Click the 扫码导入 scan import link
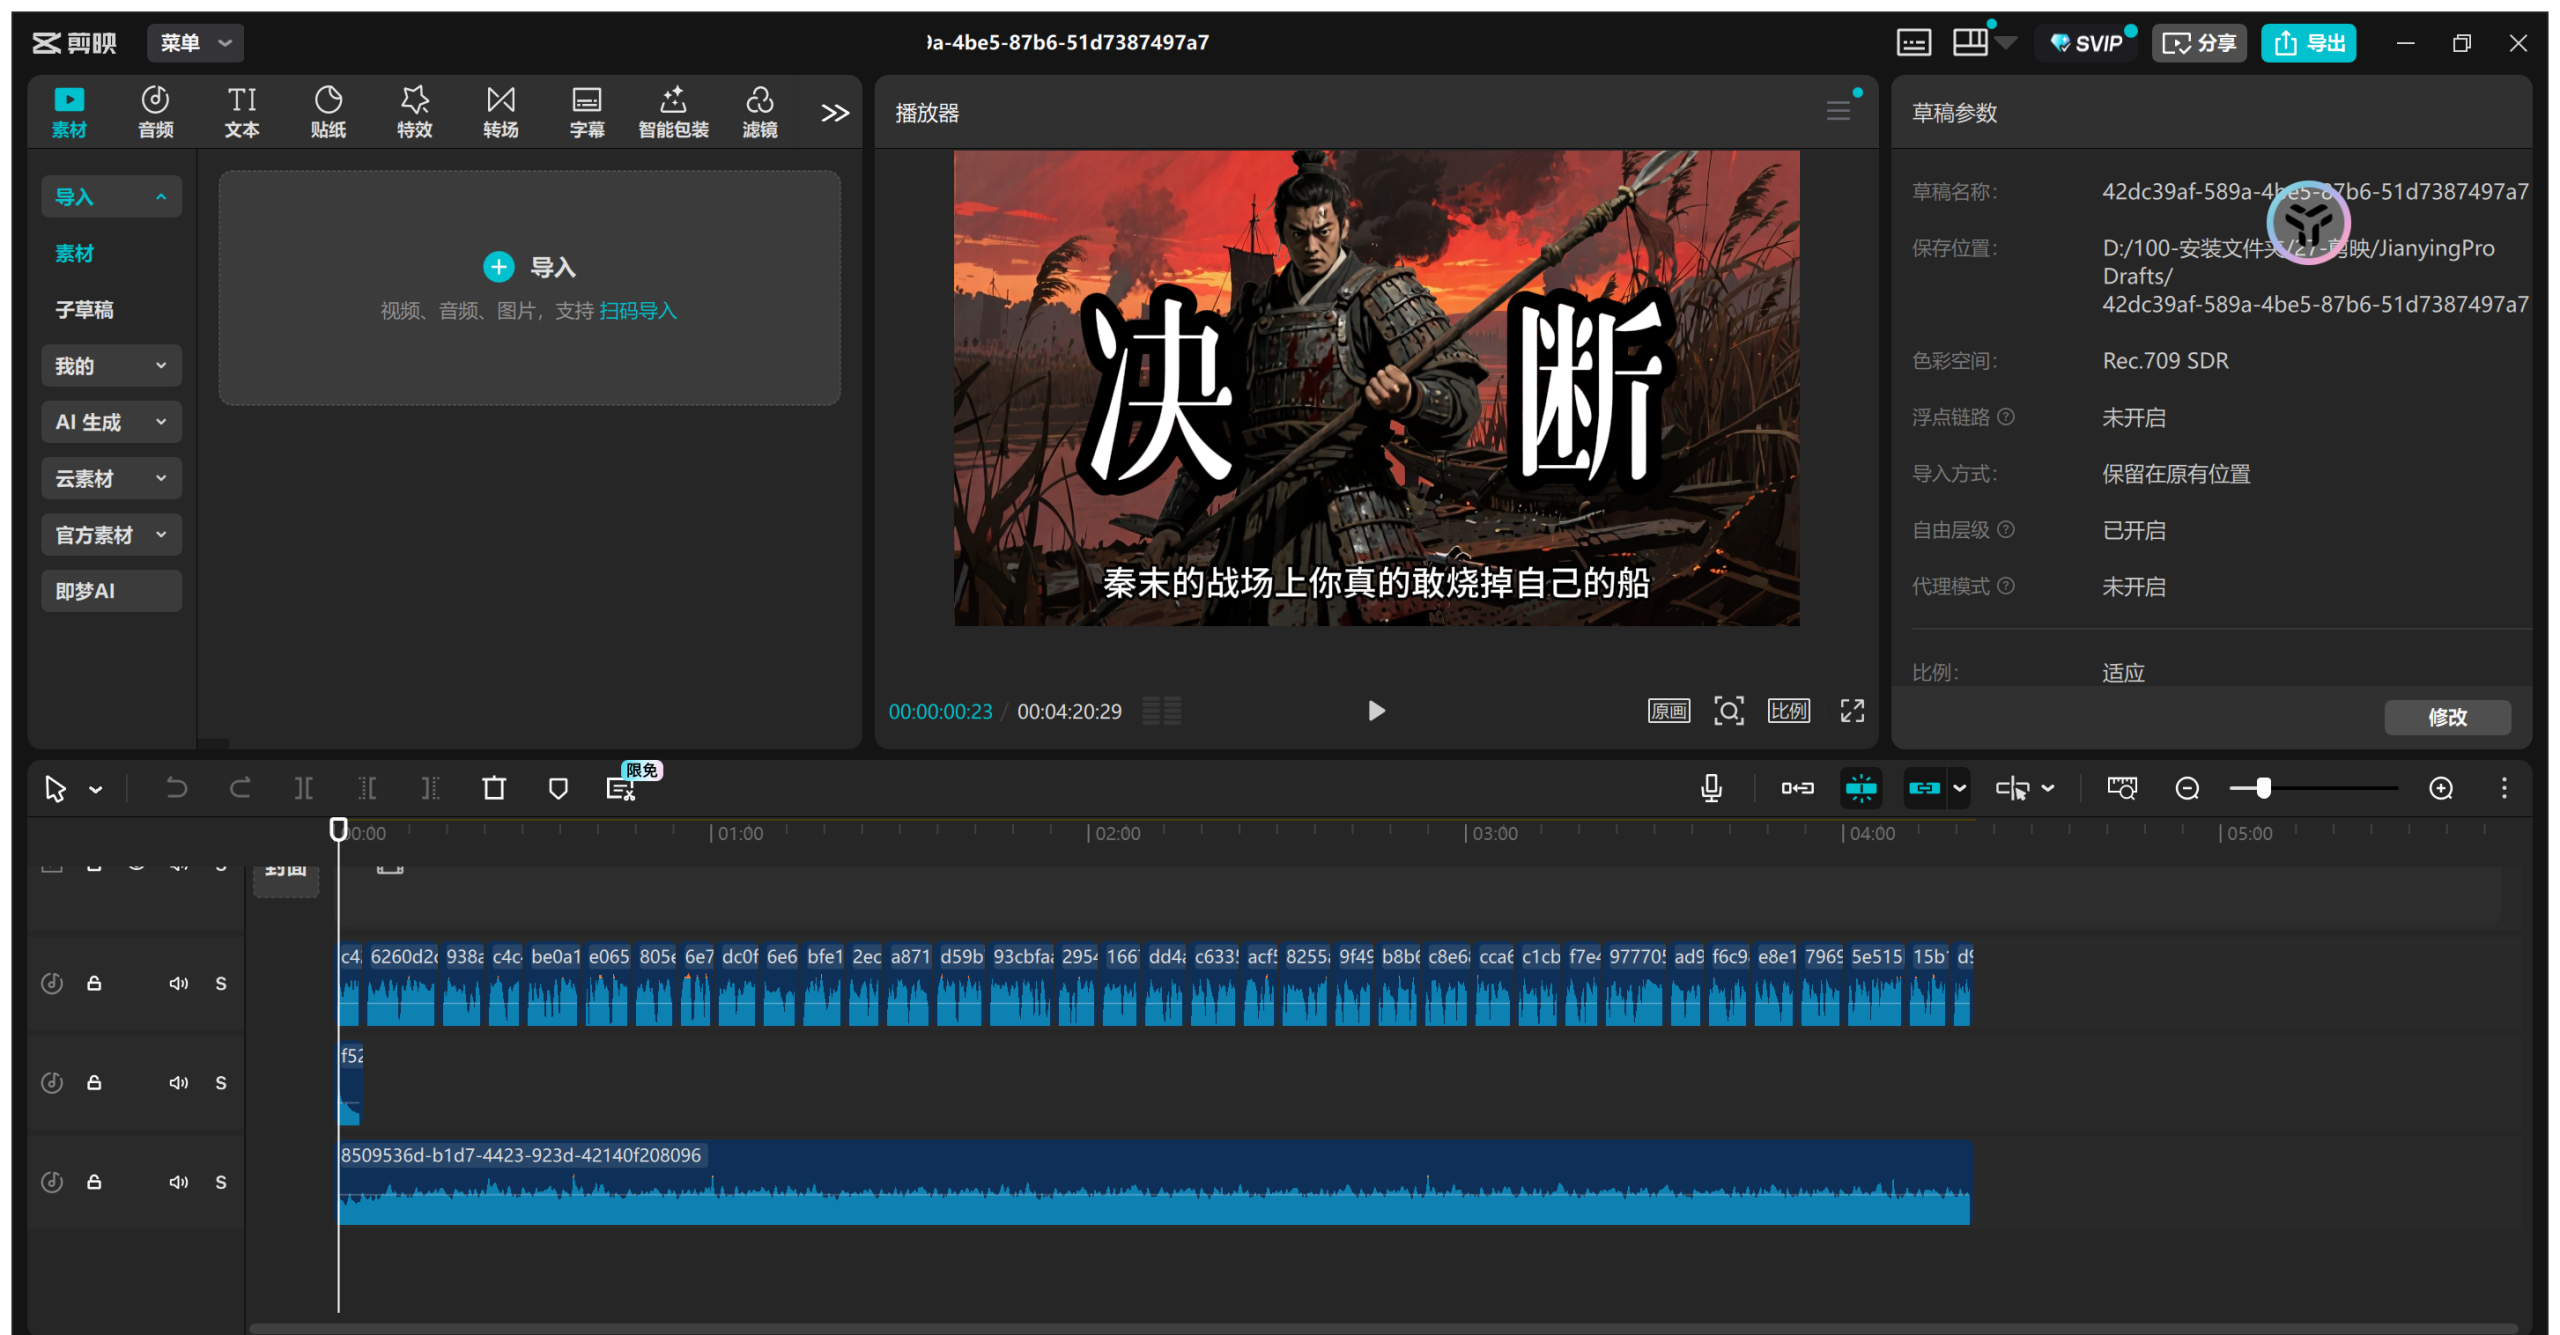Image resolution: width=2560 pixels, height=1335 pixels. click(x=638, y=311)
